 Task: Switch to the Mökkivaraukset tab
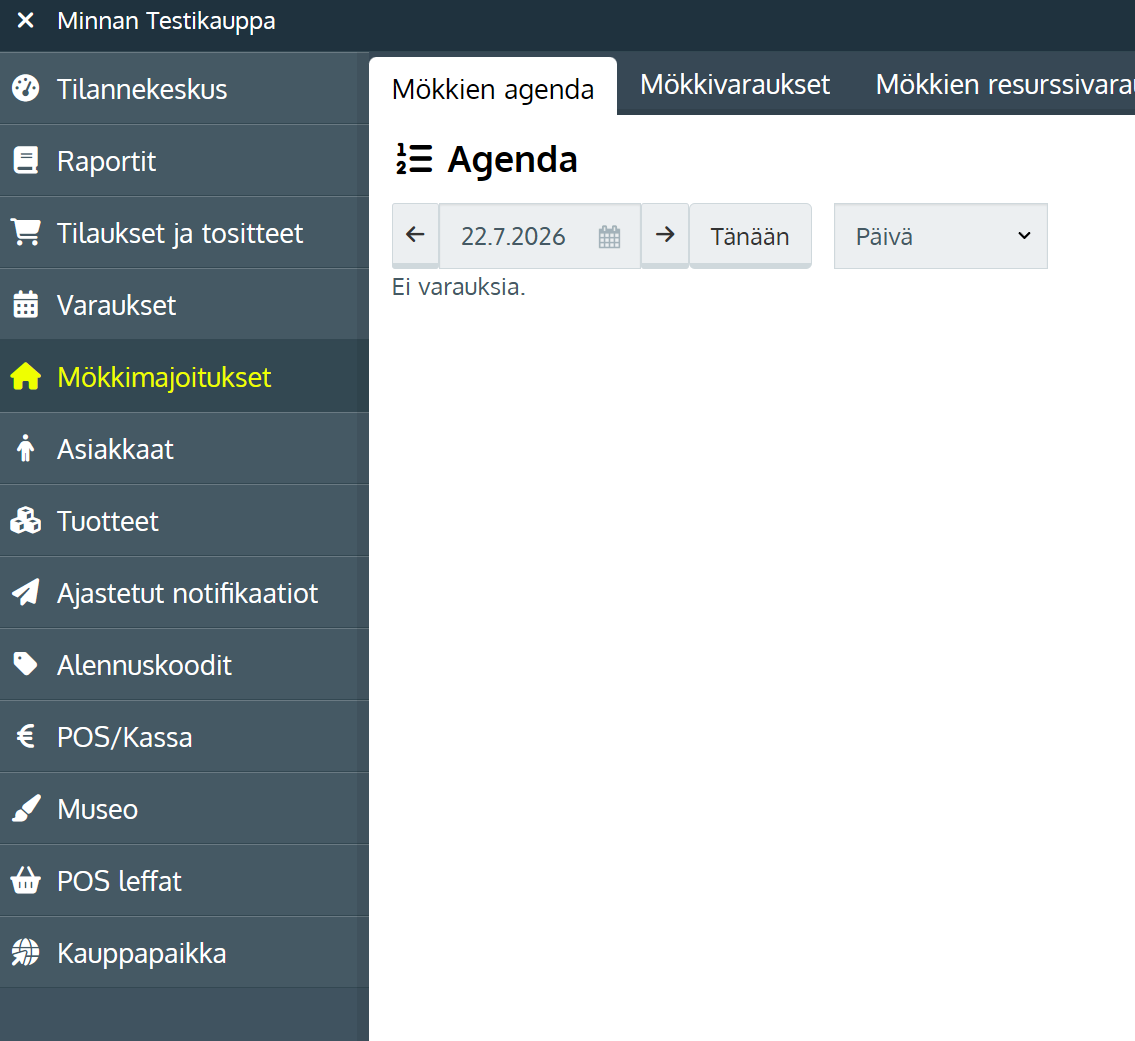coord(735,85)
